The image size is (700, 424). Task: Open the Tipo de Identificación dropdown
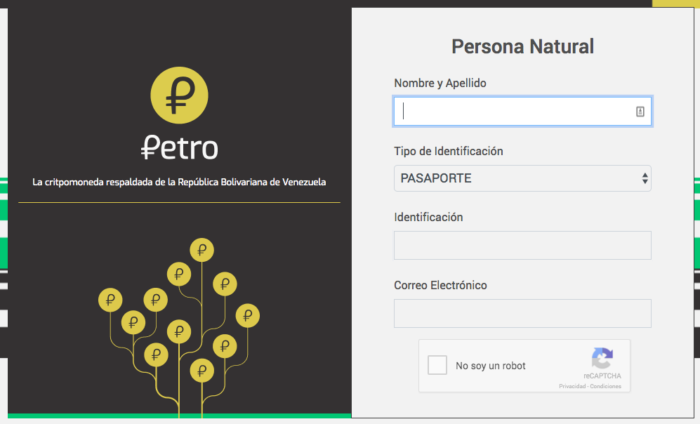click(x=522, y=179)
